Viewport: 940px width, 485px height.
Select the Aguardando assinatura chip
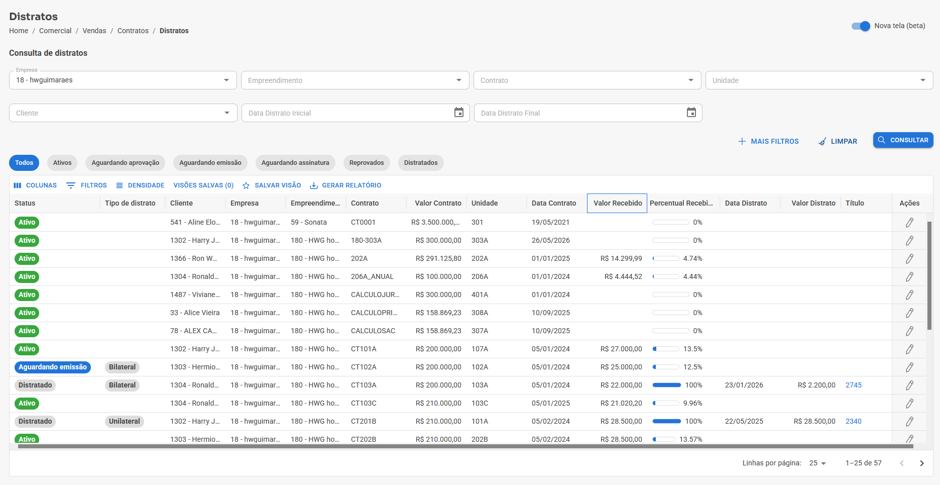(x=296, y=162)
